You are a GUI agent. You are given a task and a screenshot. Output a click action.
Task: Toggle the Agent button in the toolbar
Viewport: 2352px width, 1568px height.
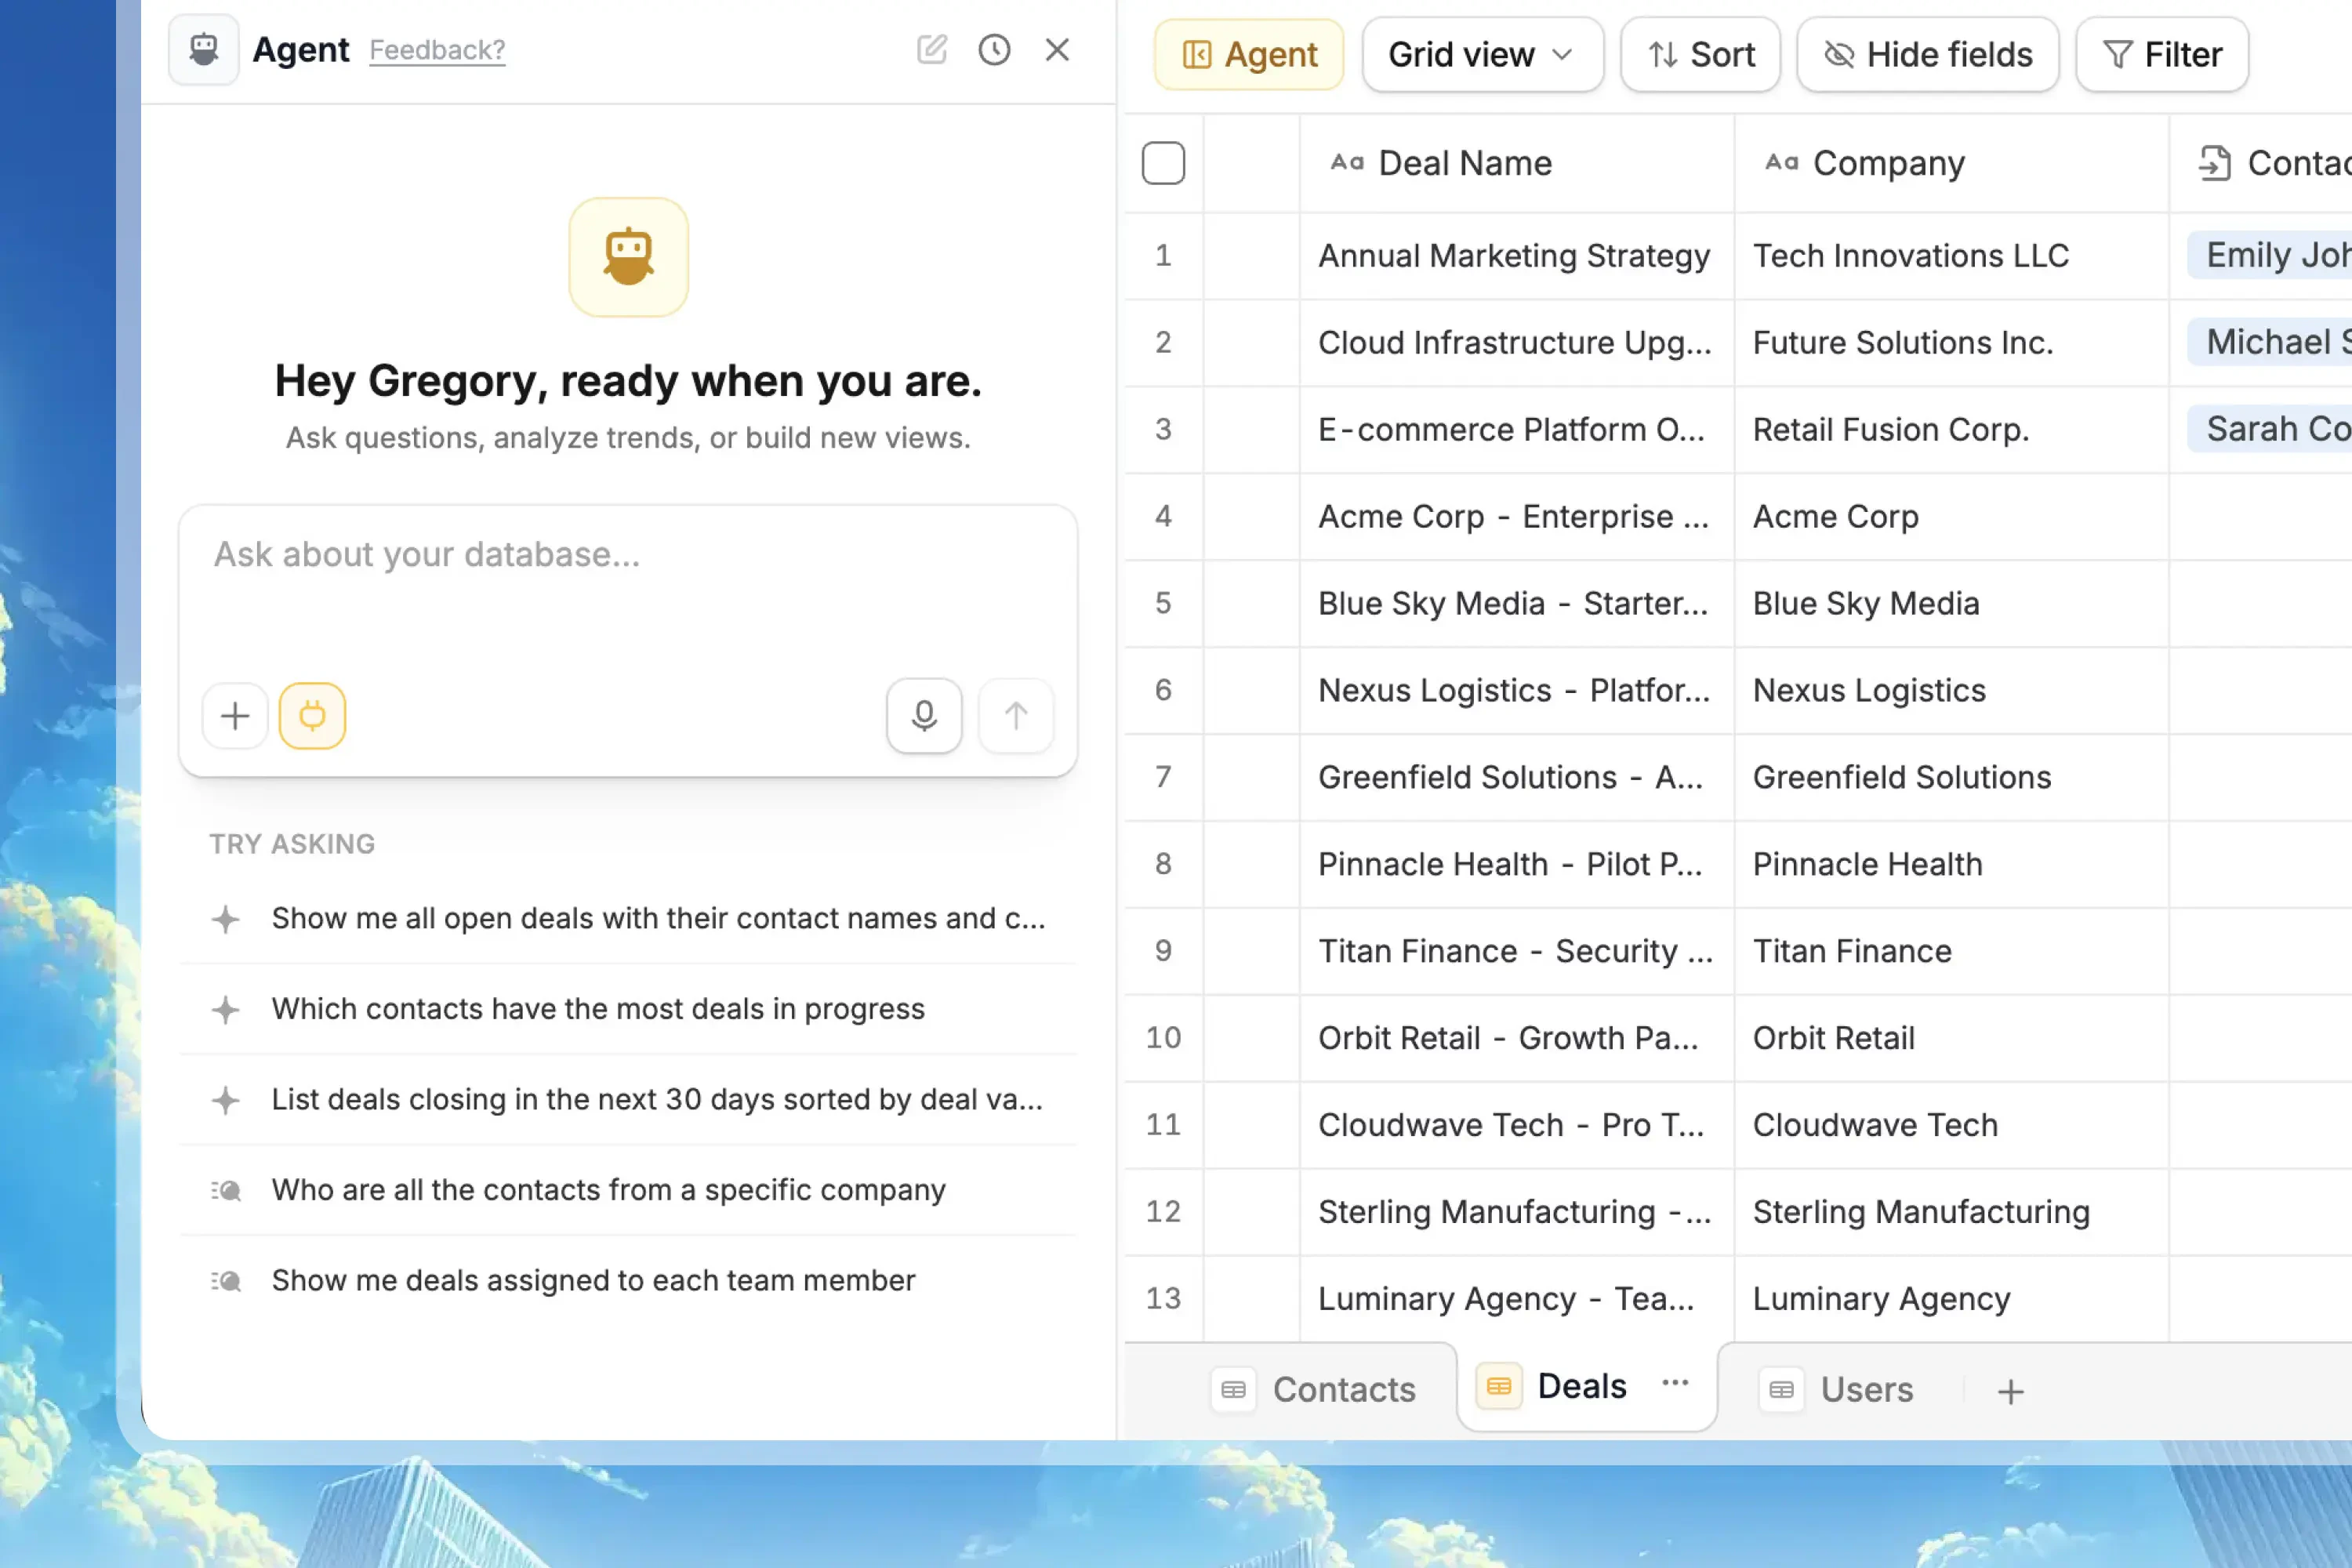1249,54
